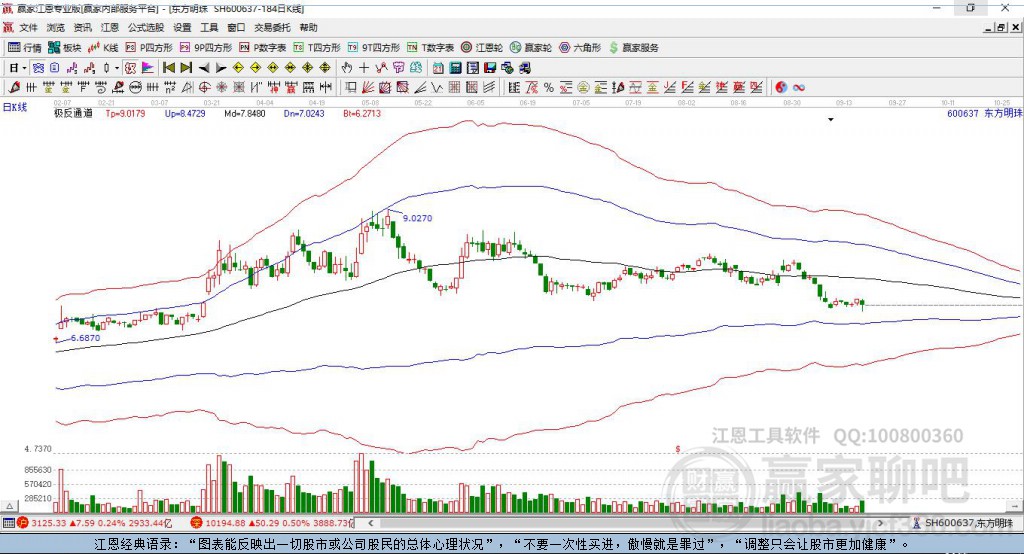Screen dimensions: 1024x554
Task: Select the Gann fan lines tool
Action: [x=368, y=88]
